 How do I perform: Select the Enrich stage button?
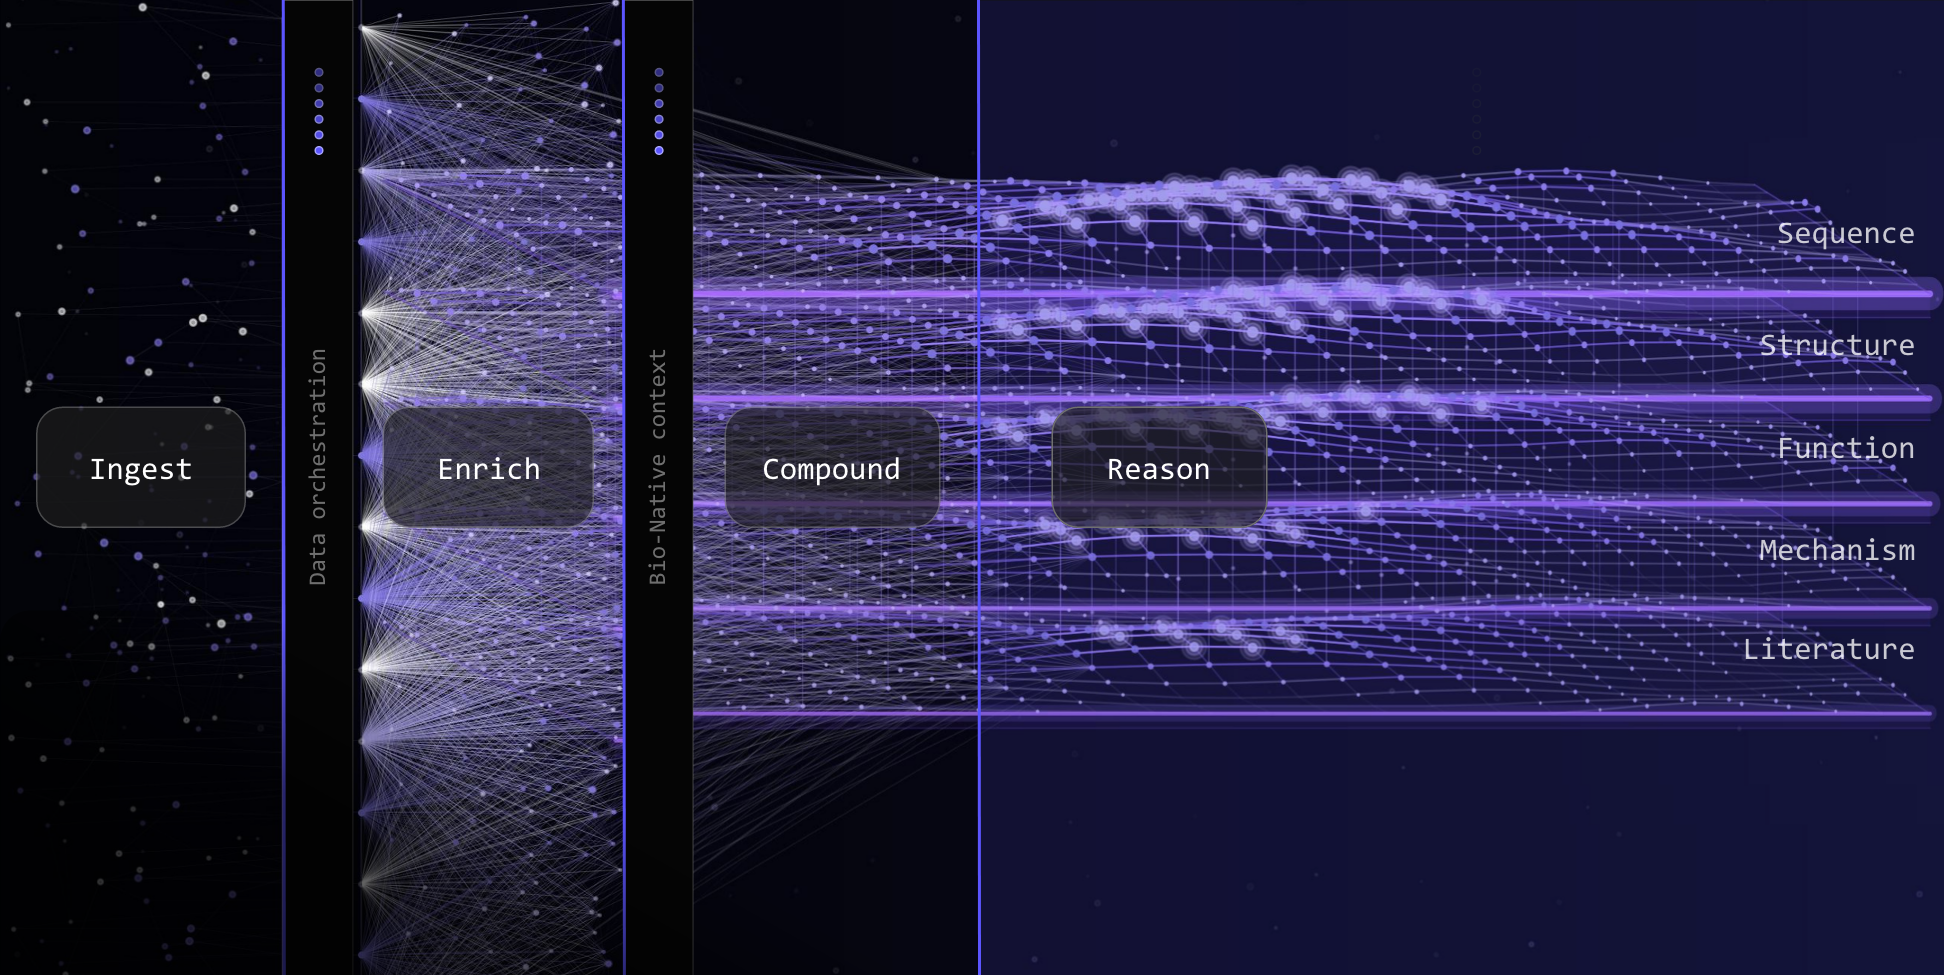pos(488,467)
